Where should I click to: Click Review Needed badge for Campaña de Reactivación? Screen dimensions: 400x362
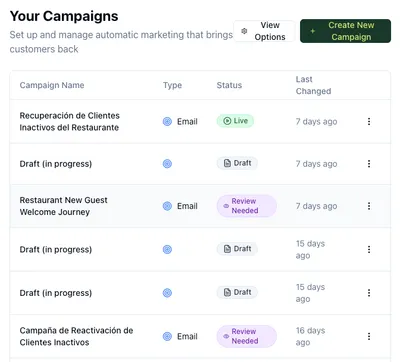pyautogui.click(x=247, y=336)
